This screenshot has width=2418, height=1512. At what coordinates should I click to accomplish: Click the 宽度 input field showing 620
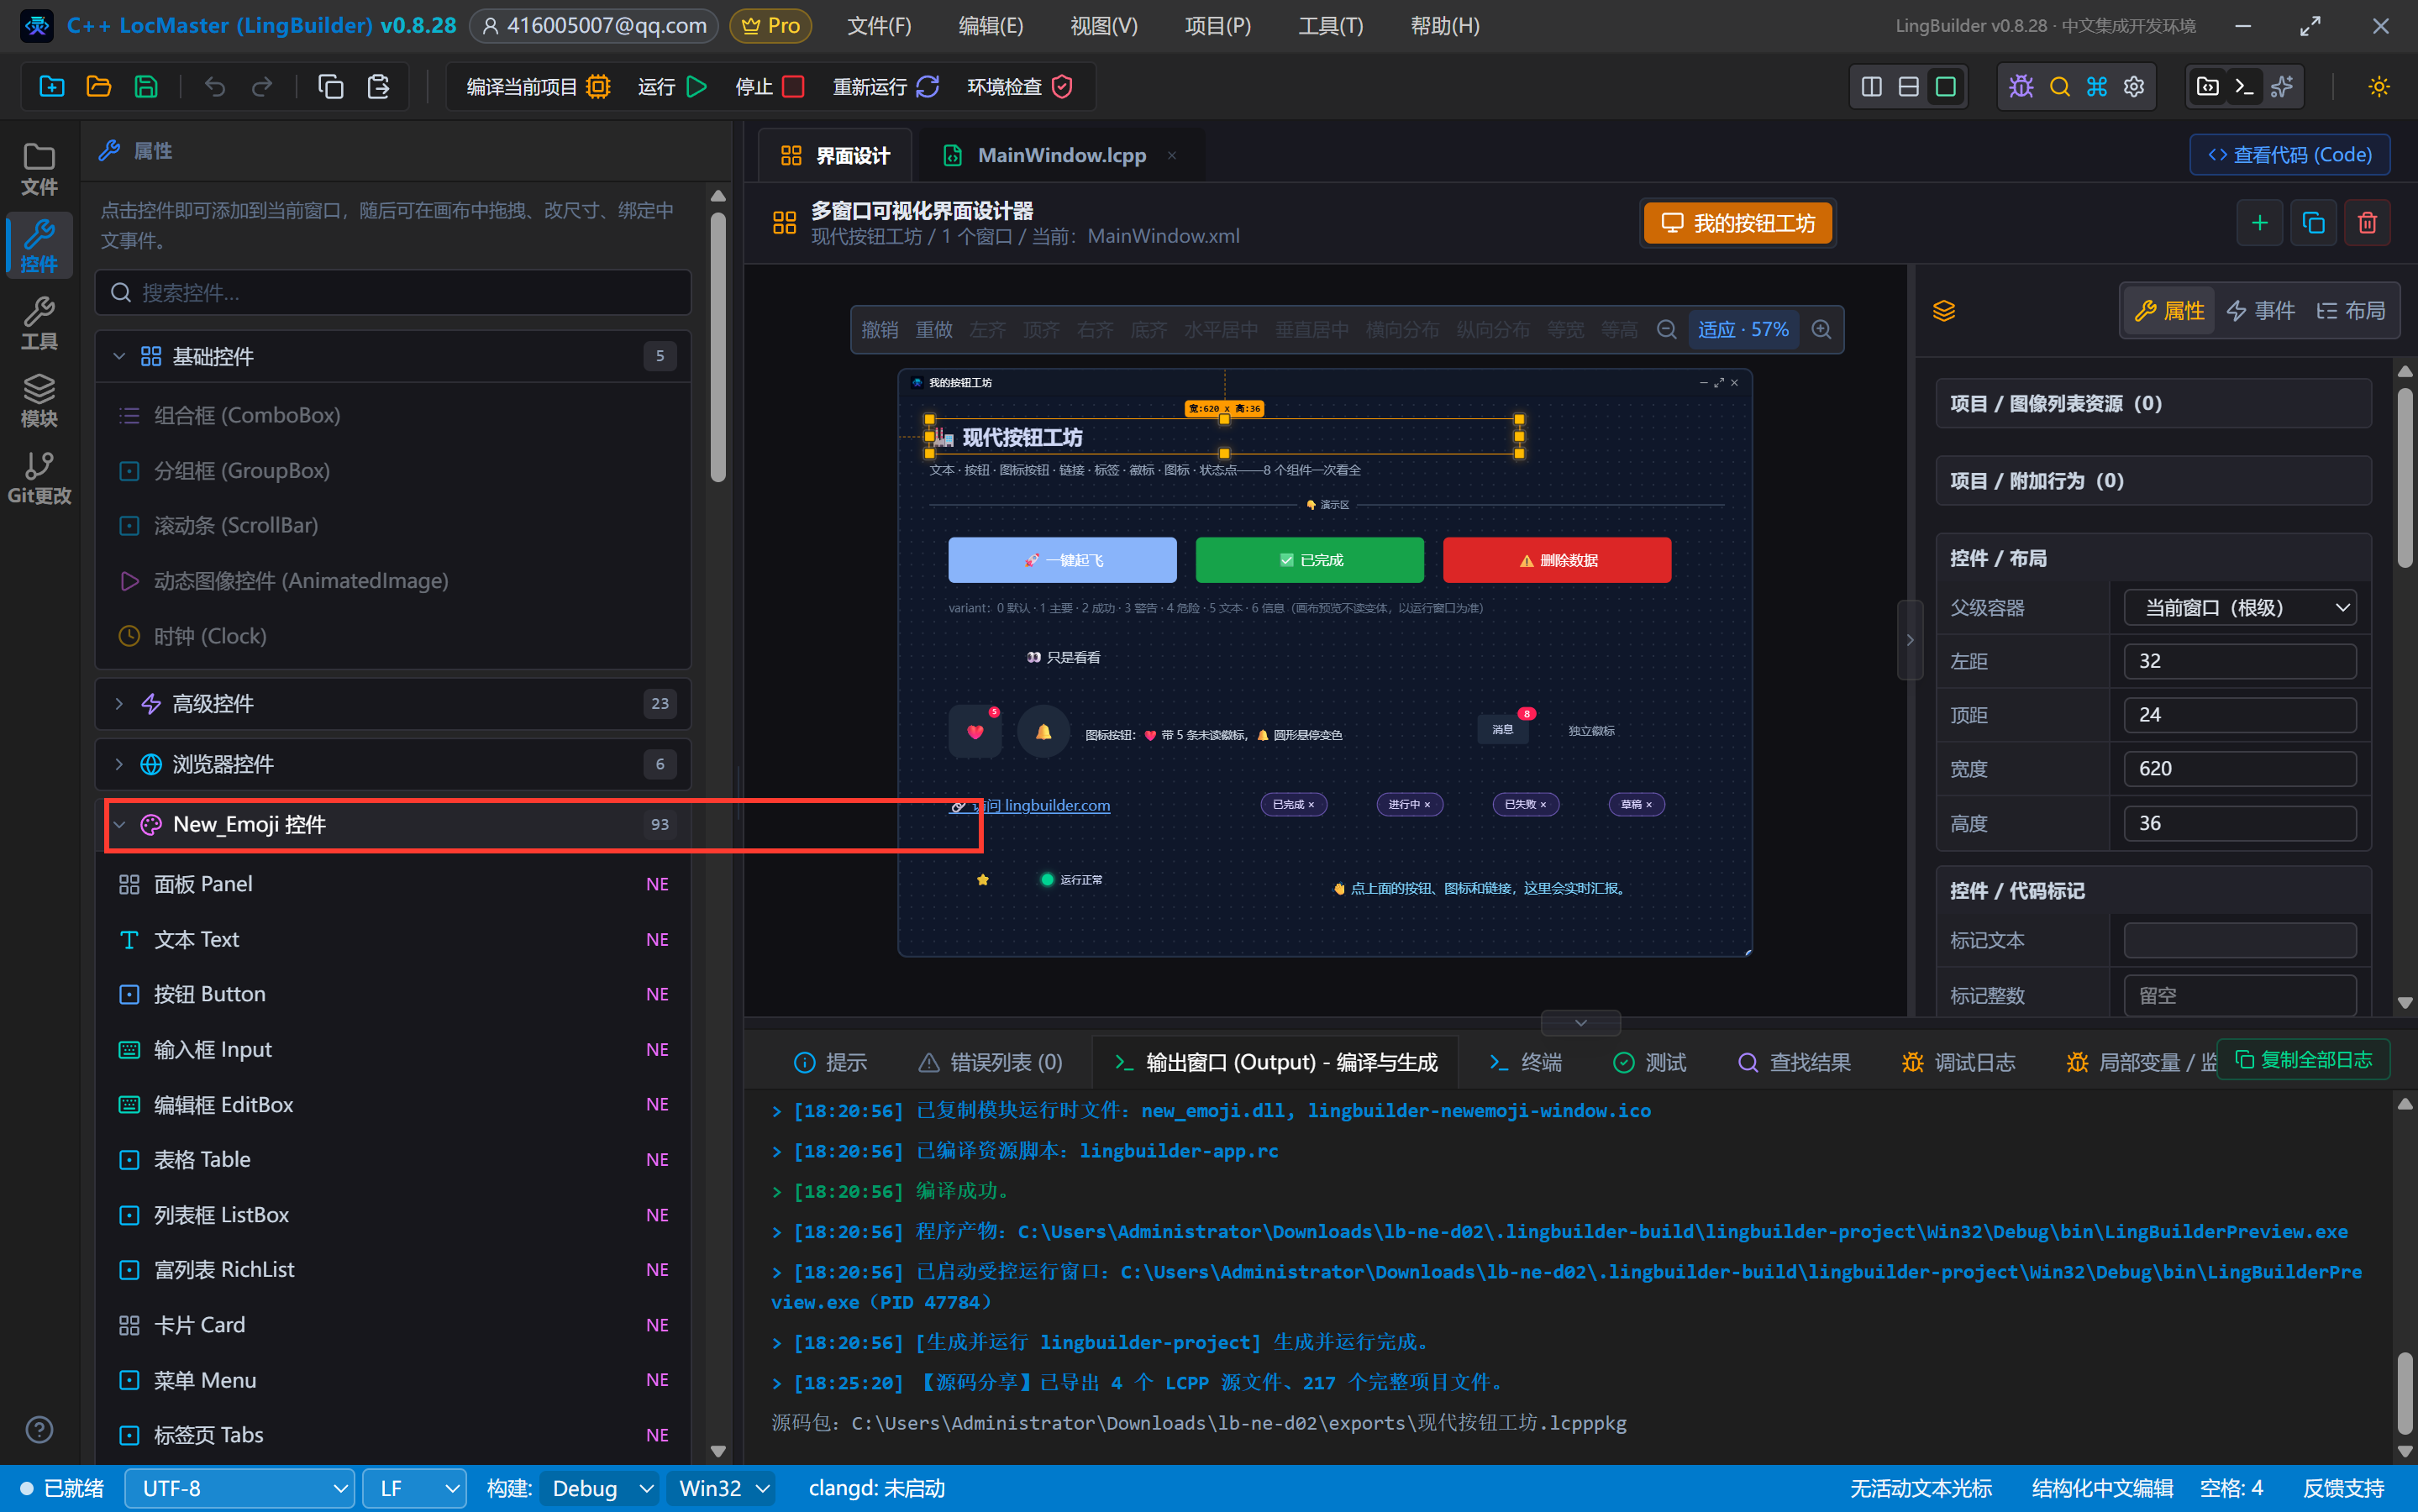point(2240,769)
